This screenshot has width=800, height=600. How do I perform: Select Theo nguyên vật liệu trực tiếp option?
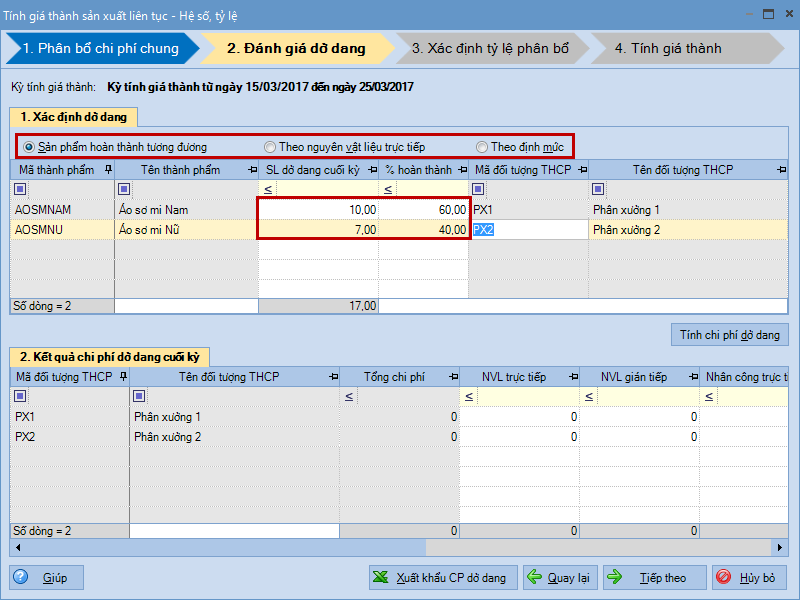pyautogui.click(x=270, y=147)
